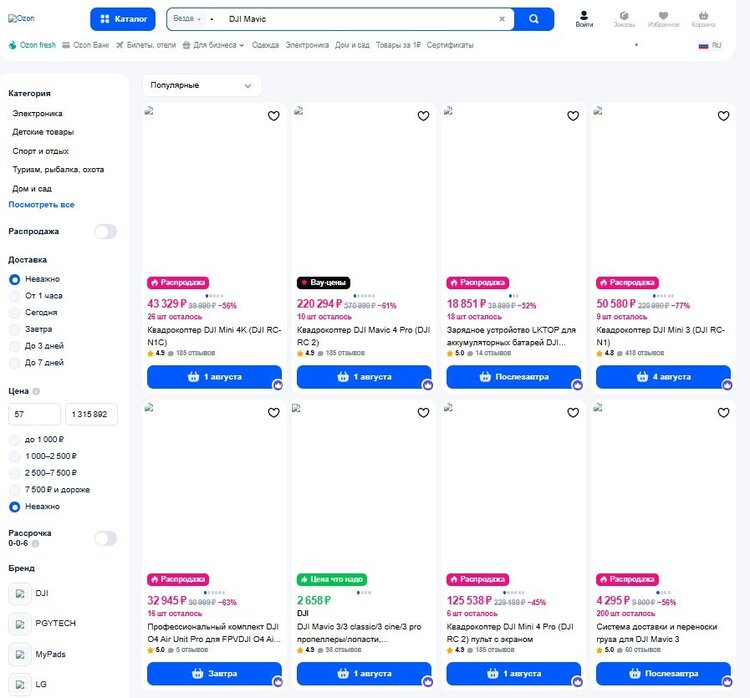Add DJI Mini 4K quadcopter to favorites
The height and width of the screenshot is (698, 750).
[x=274, y=116]
